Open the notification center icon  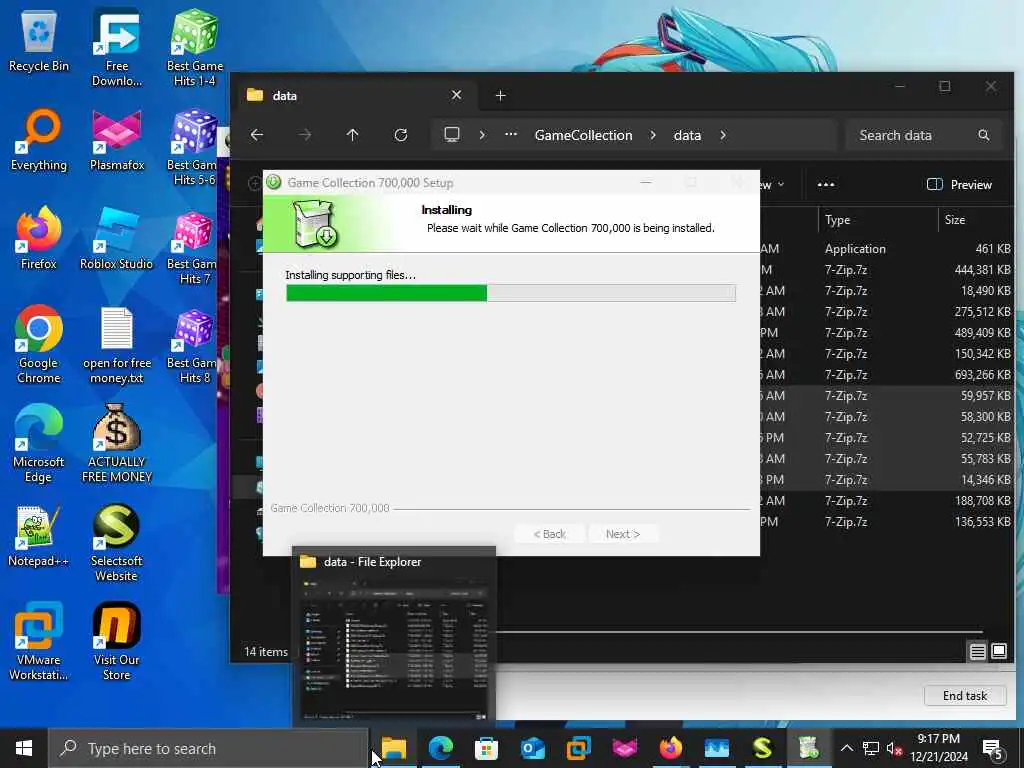(993, 749)
